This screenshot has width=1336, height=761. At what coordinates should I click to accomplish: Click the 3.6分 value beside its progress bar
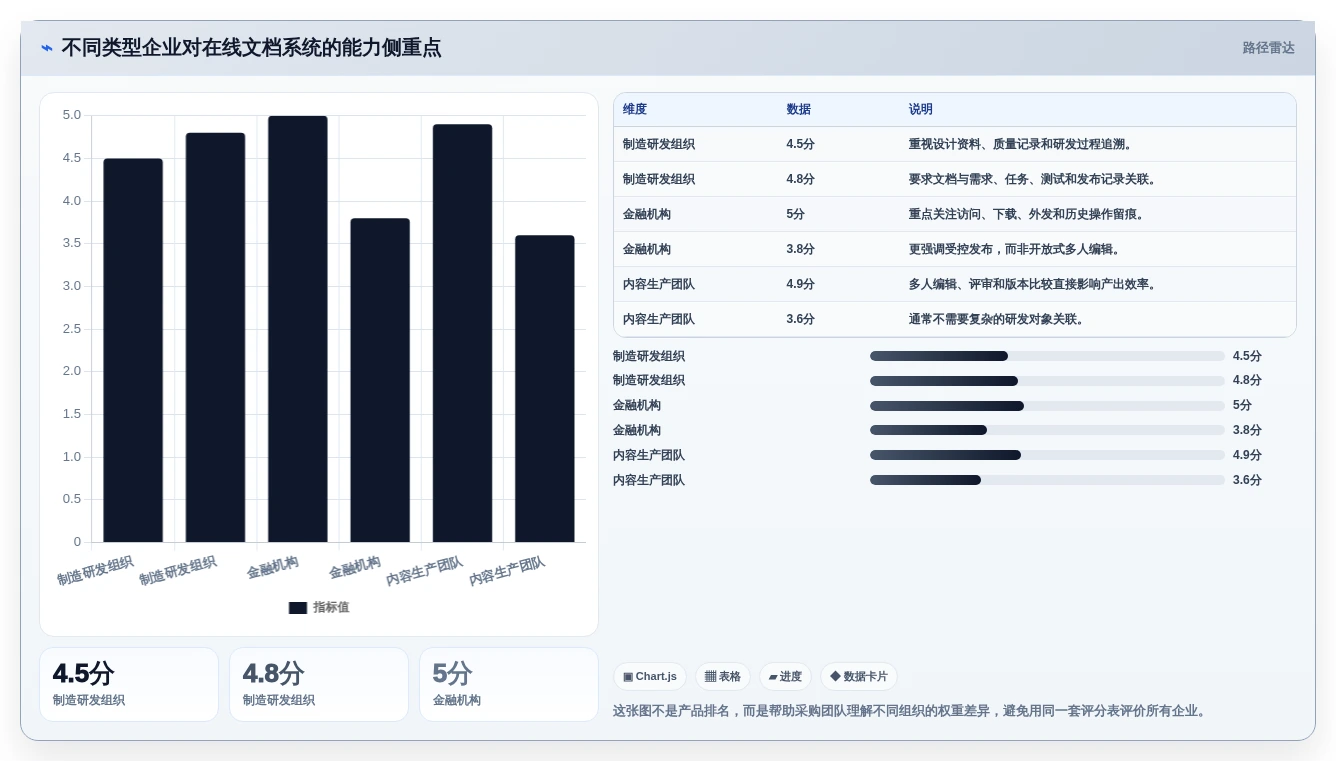[1247, 480]
